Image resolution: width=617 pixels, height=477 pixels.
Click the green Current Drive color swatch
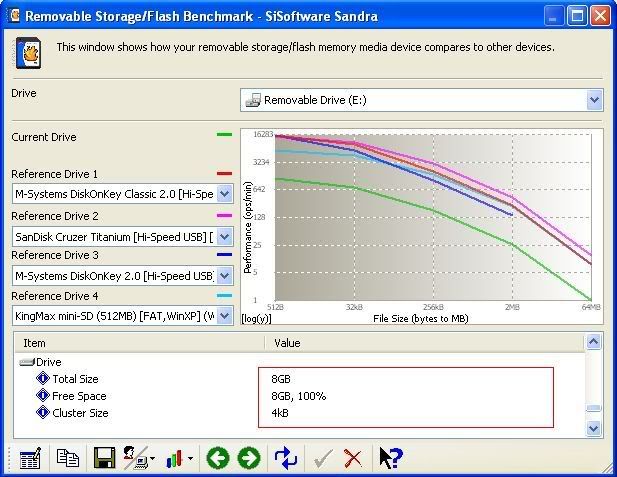point(224,134)
